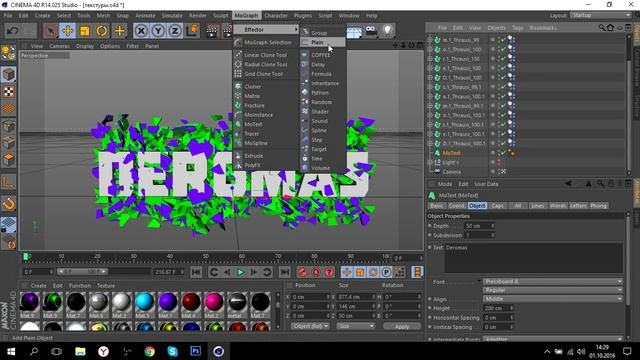Toggle Y axis lock
The image size is (640, 360).
158,31
